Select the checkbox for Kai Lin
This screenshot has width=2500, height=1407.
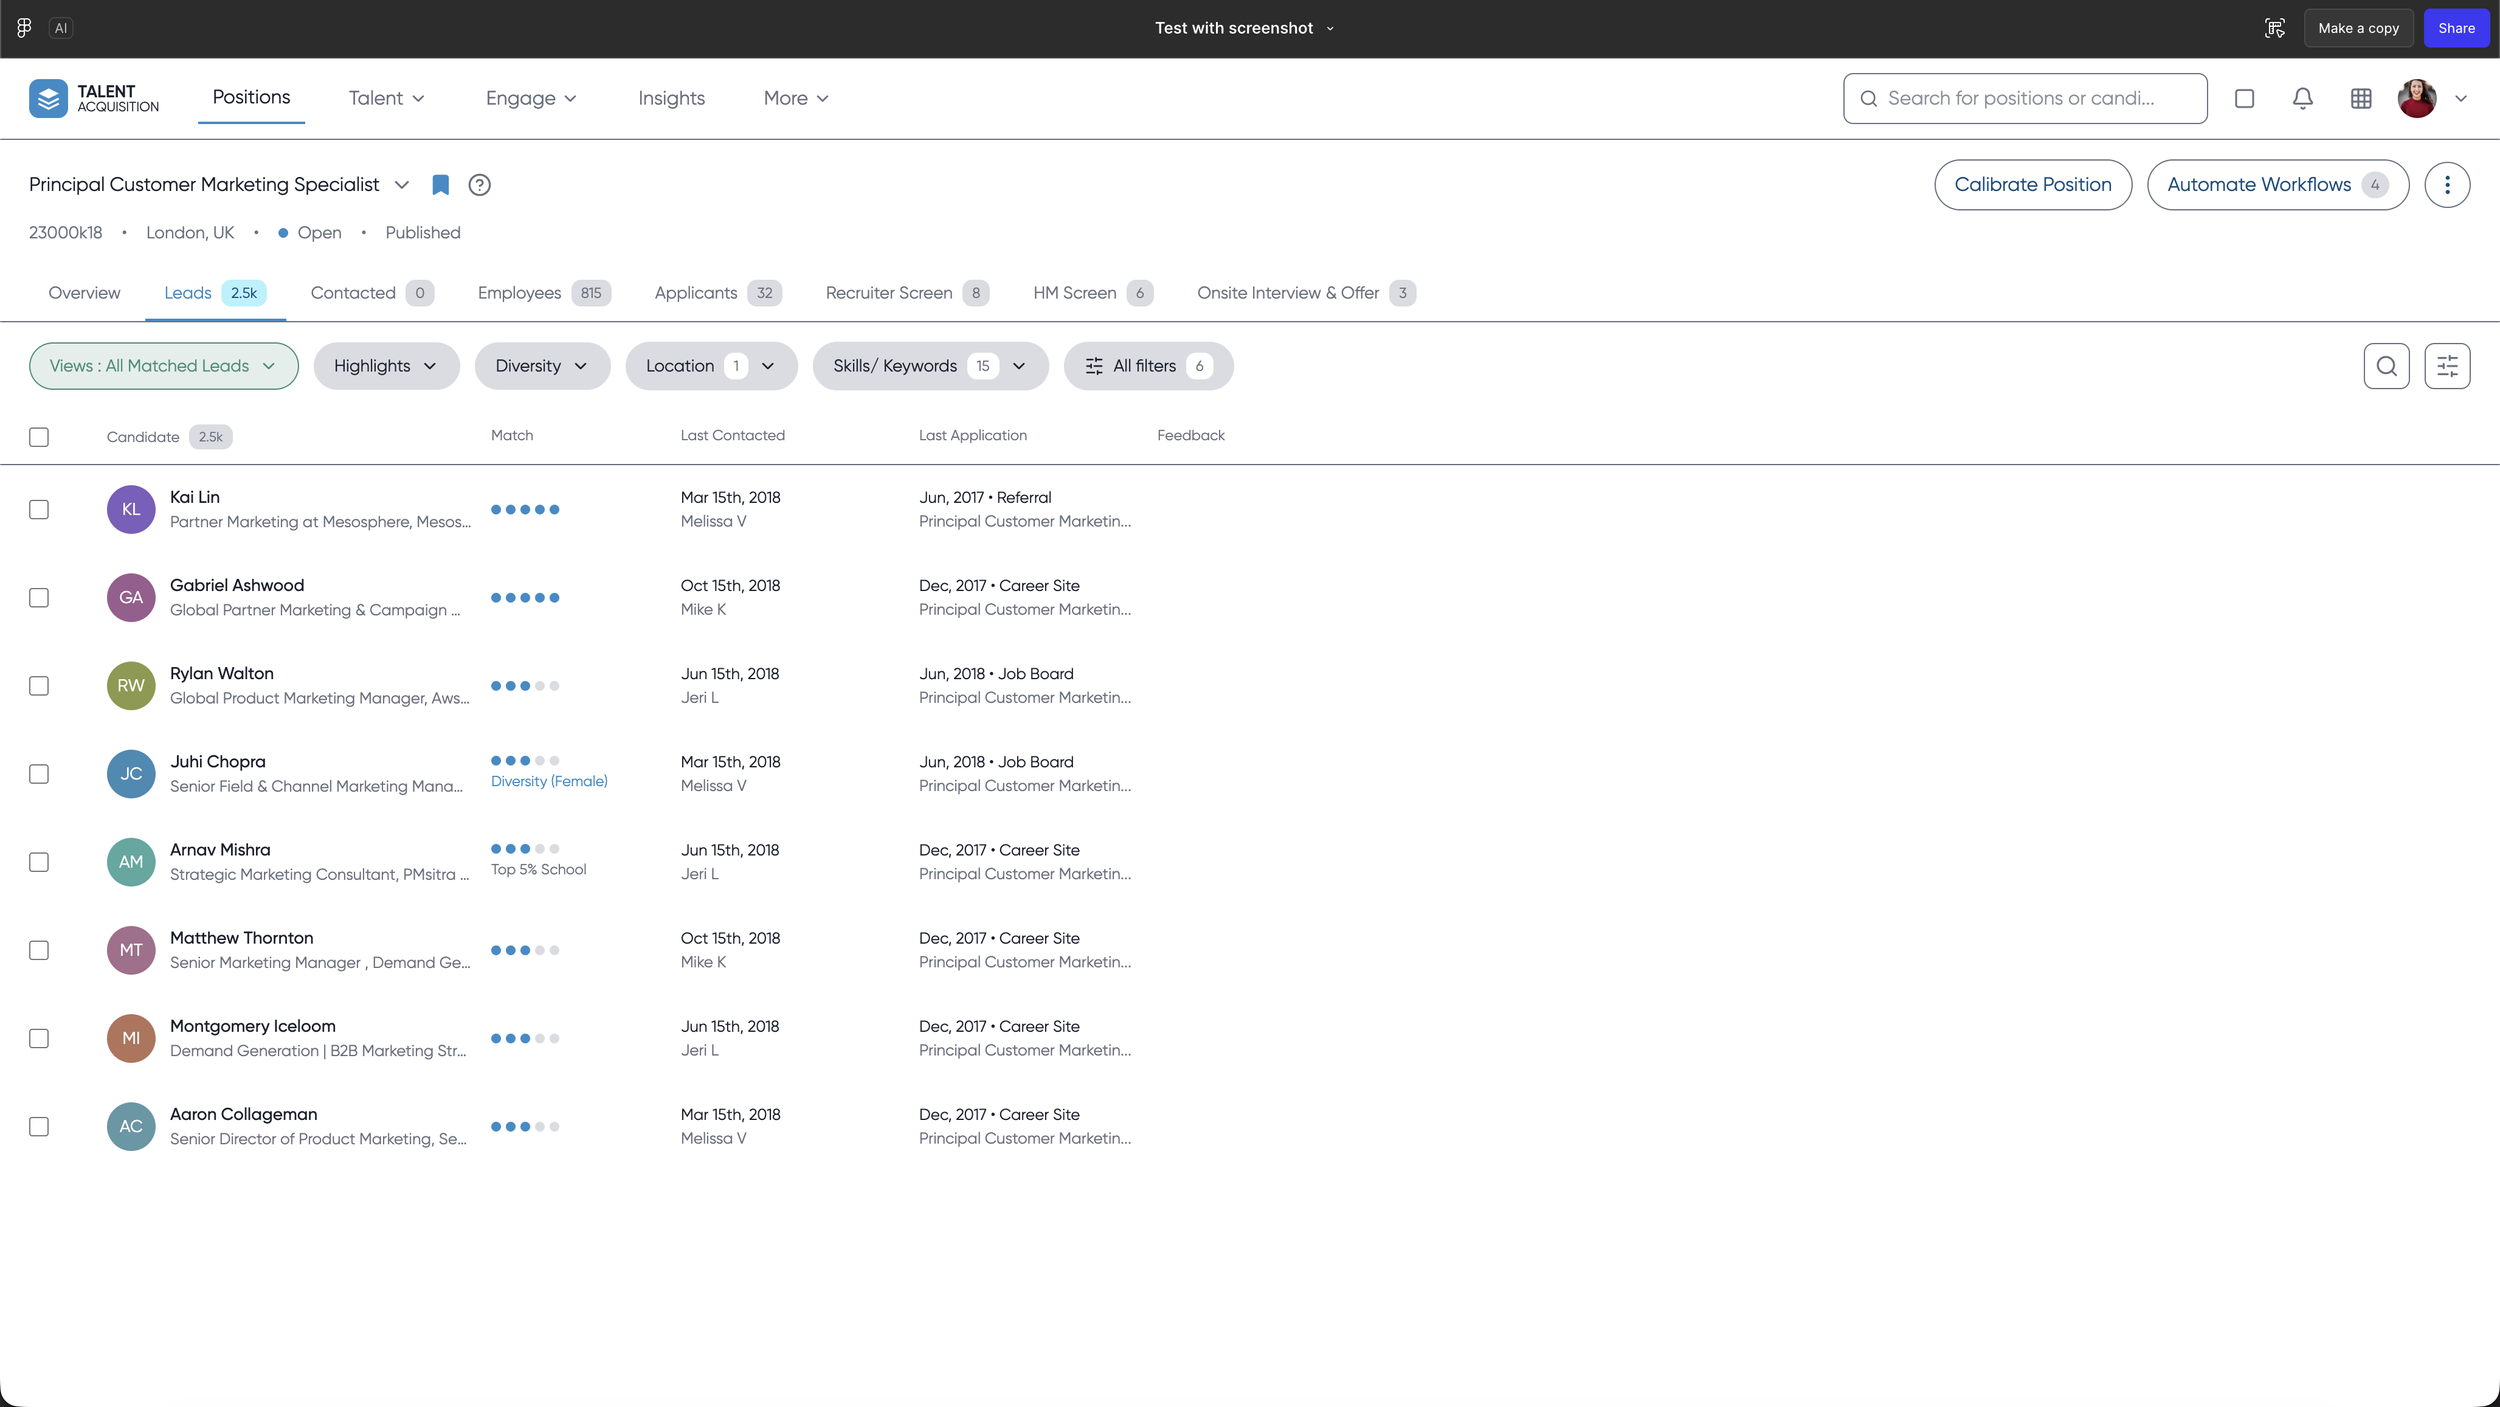(39, 510)
